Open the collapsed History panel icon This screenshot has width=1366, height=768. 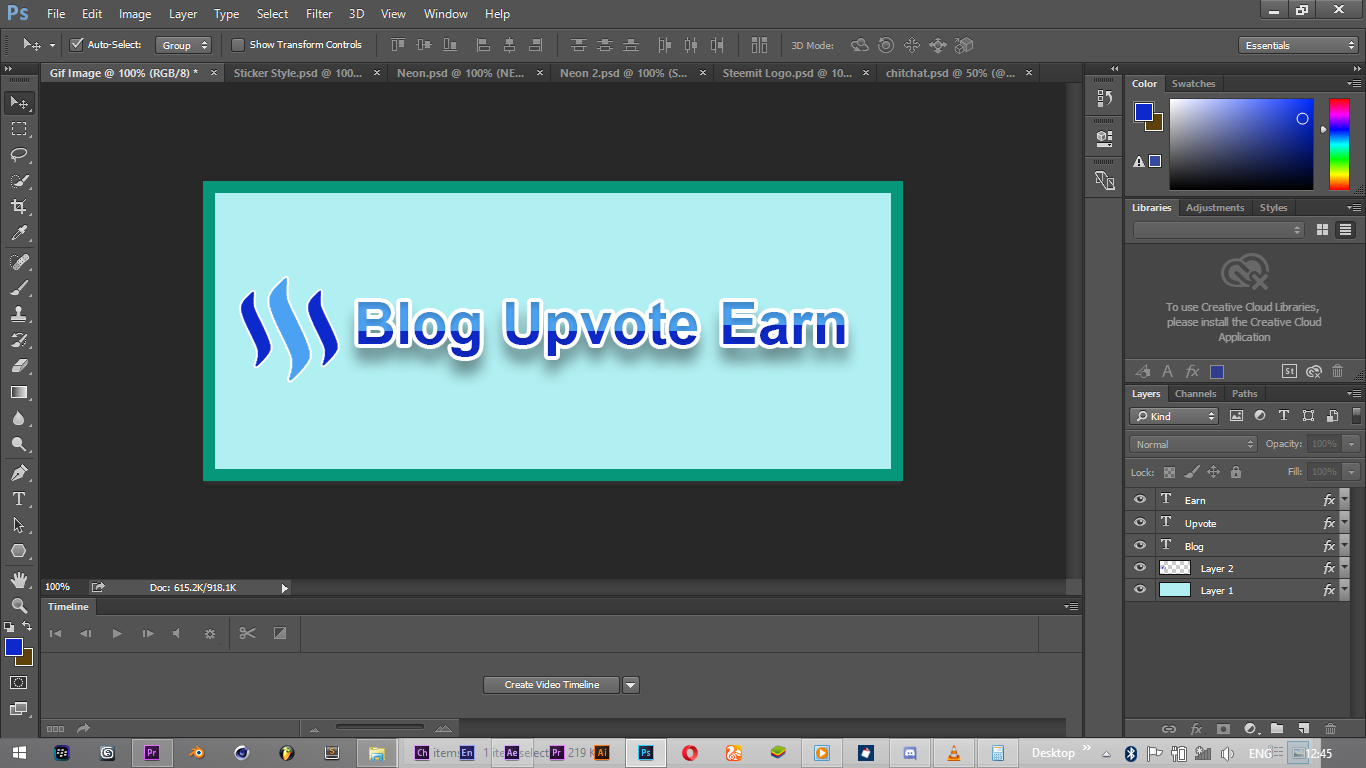pyautogui.click(x=1104, y=98)
